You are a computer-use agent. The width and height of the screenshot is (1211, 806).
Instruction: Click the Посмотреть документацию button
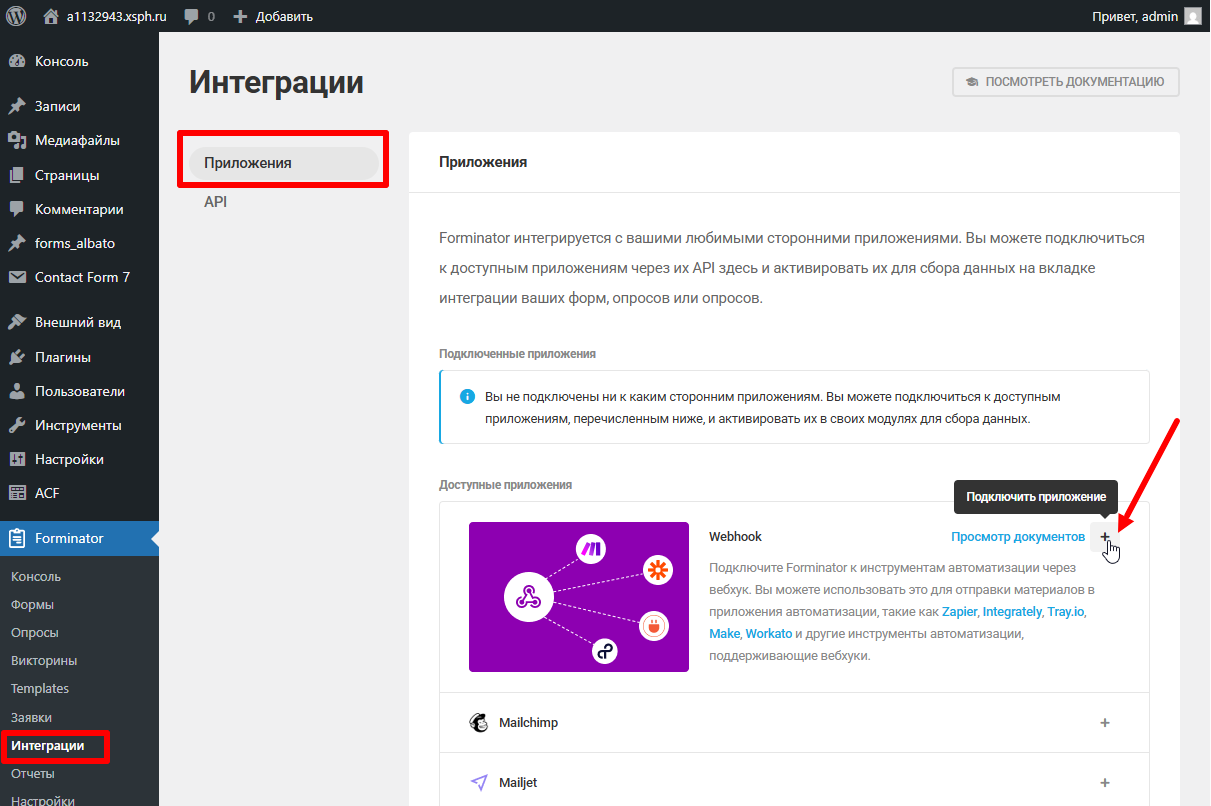[1065, 82]
